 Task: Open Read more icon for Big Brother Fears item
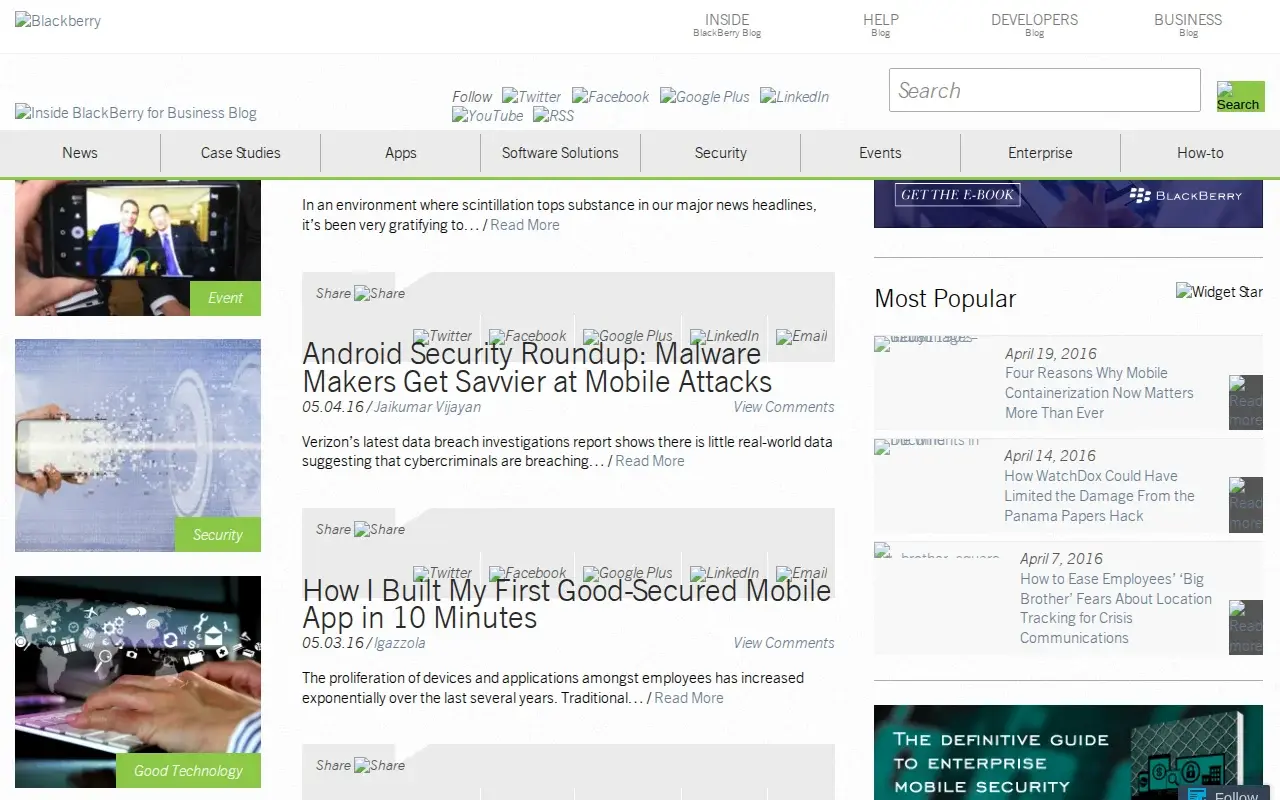coord(1246,627)
